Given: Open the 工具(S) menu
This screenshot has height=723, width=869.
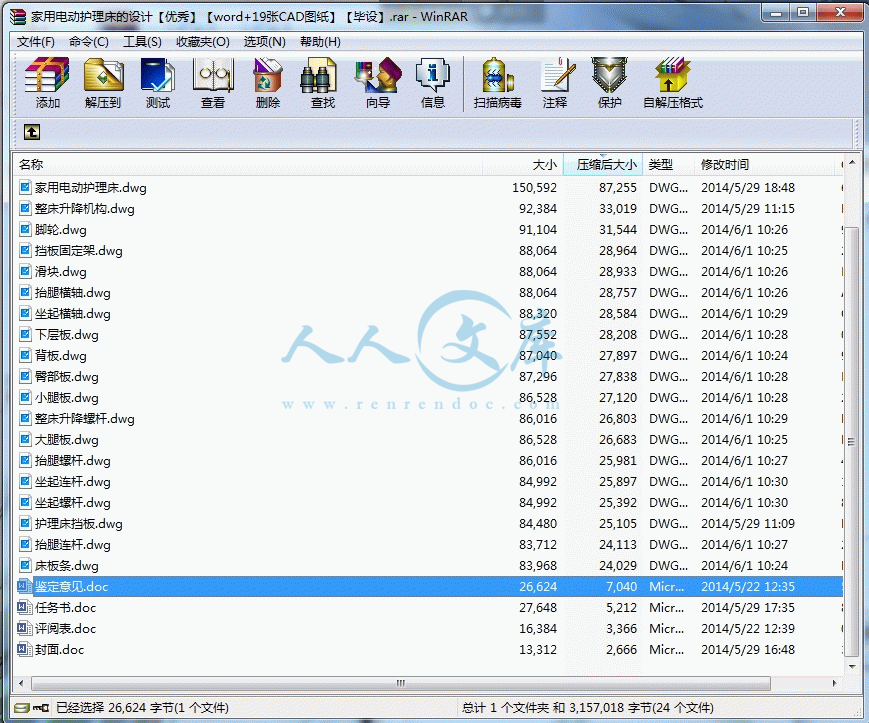Looking at the screenshot, I should coord(142,42).
